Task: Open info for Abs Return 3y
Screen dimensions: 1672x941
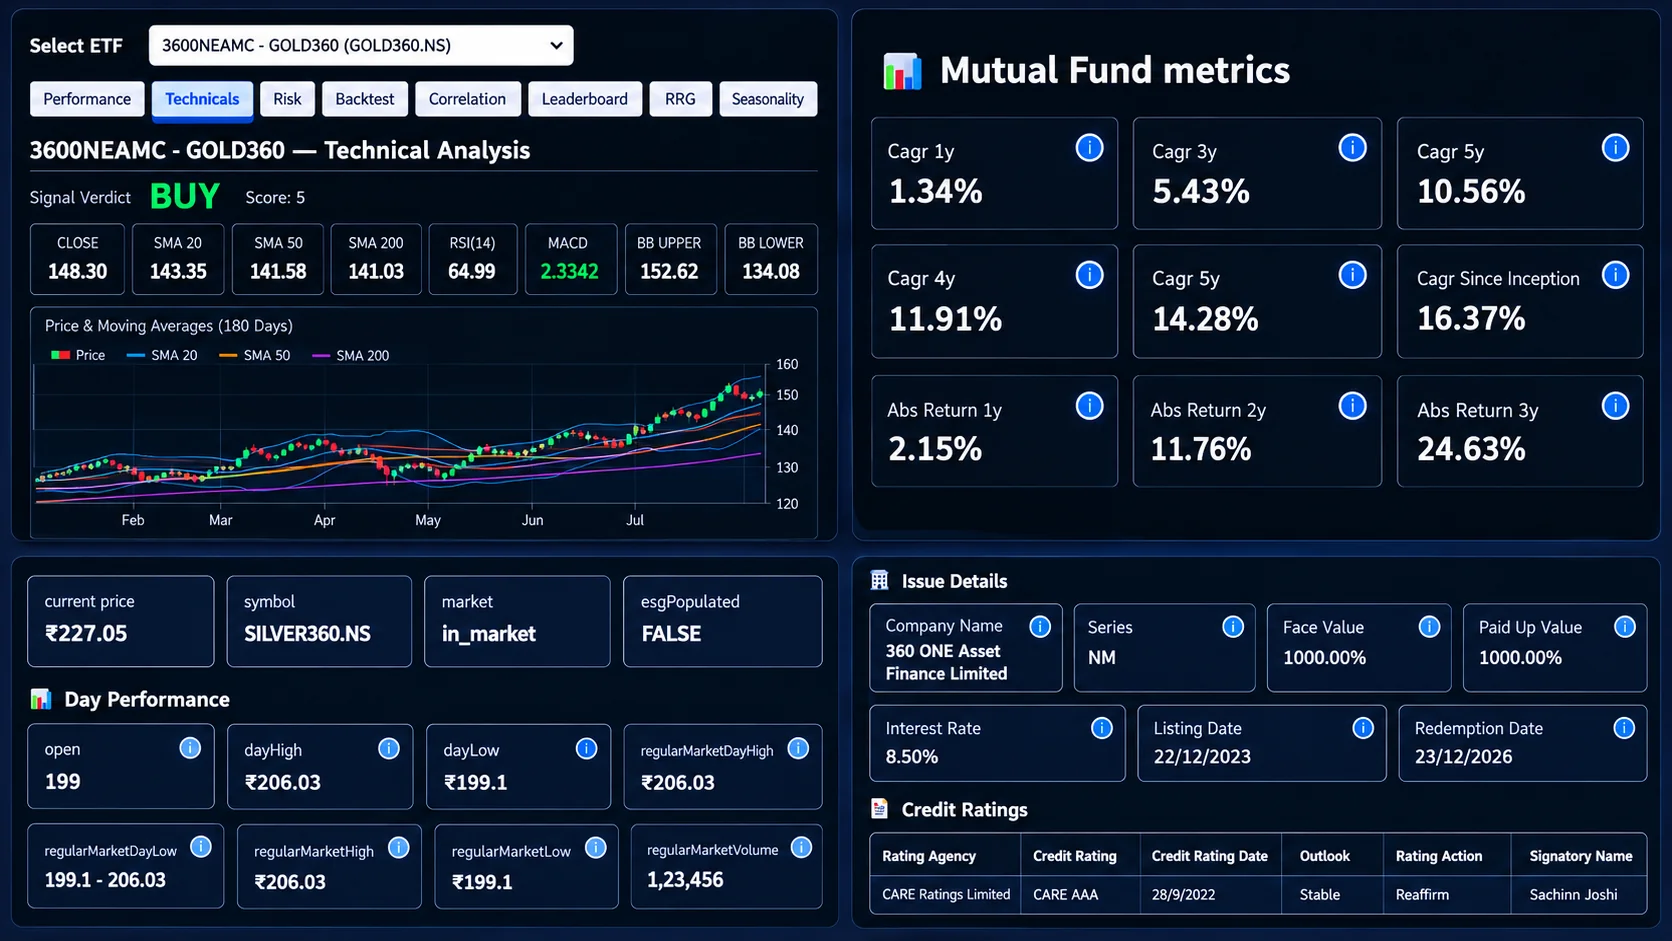Action: click(1615, 406)
